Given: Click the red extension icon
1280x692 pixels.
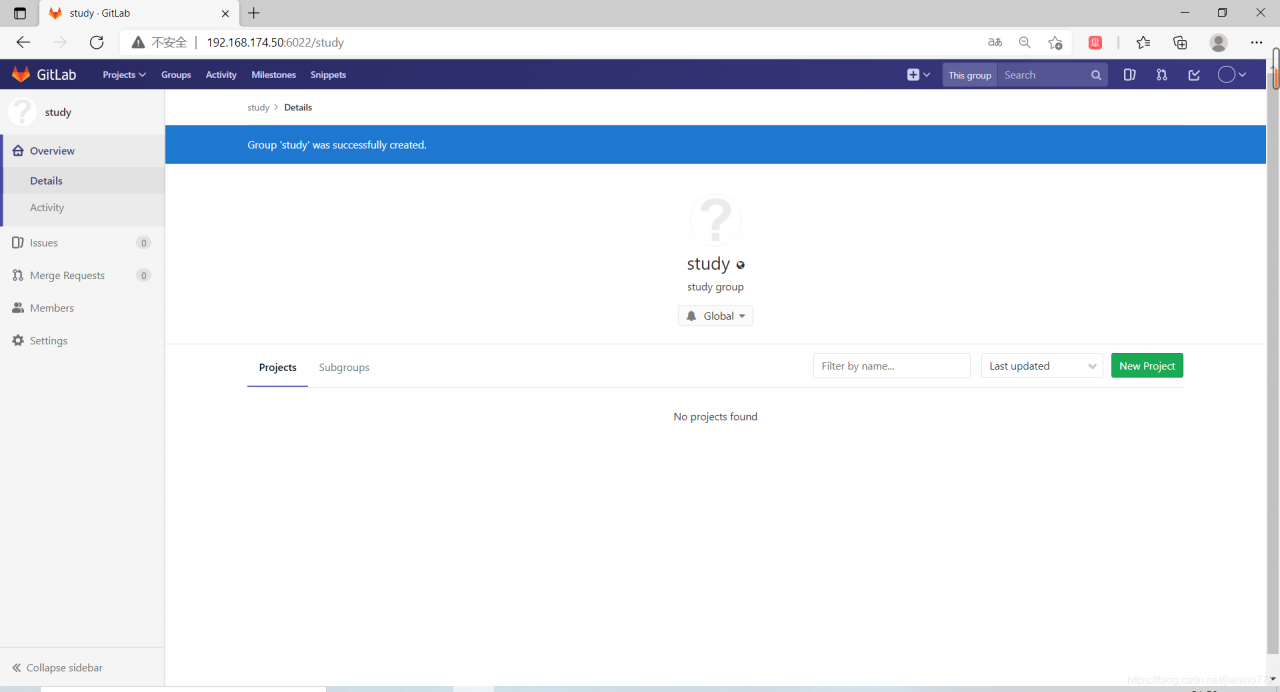Looking at the screenshot, I should coord(1095,42).
